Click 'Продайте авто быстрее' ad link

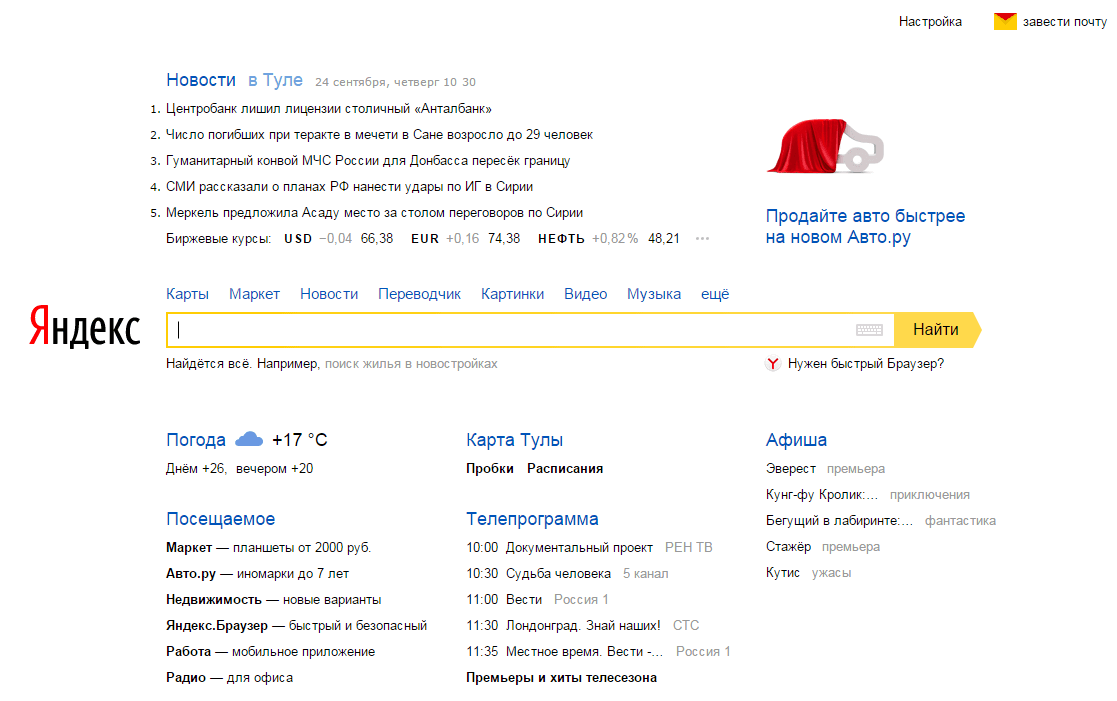click(865, 227)
